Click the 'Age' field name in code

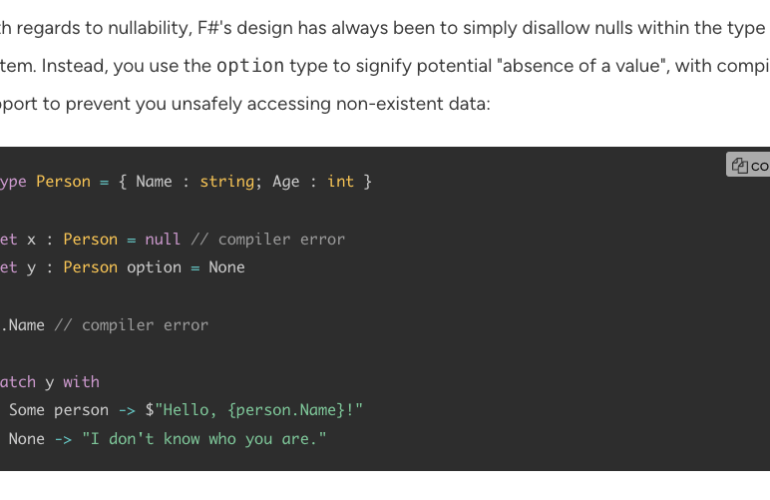click(286, 181)
